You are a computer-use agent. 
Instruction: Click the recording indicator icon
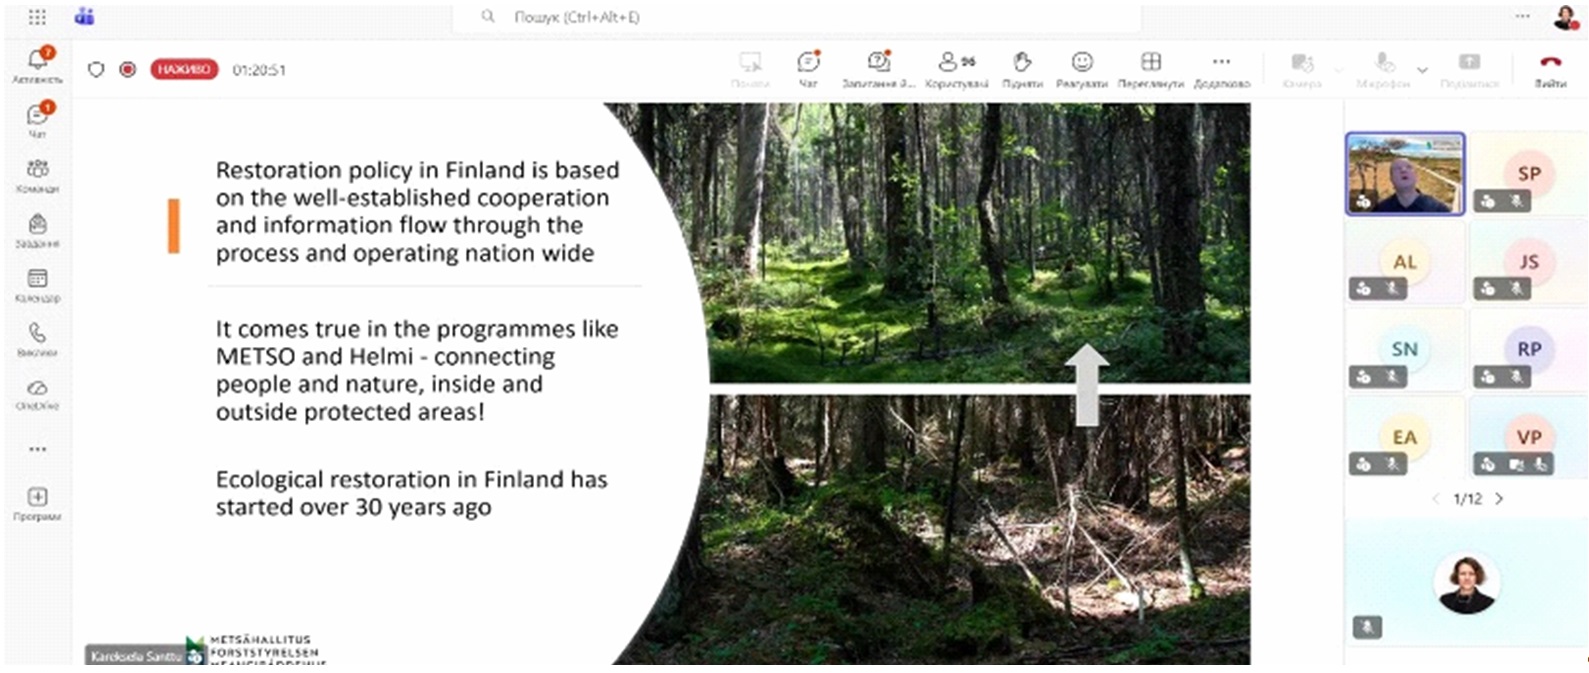click(128, 69)
